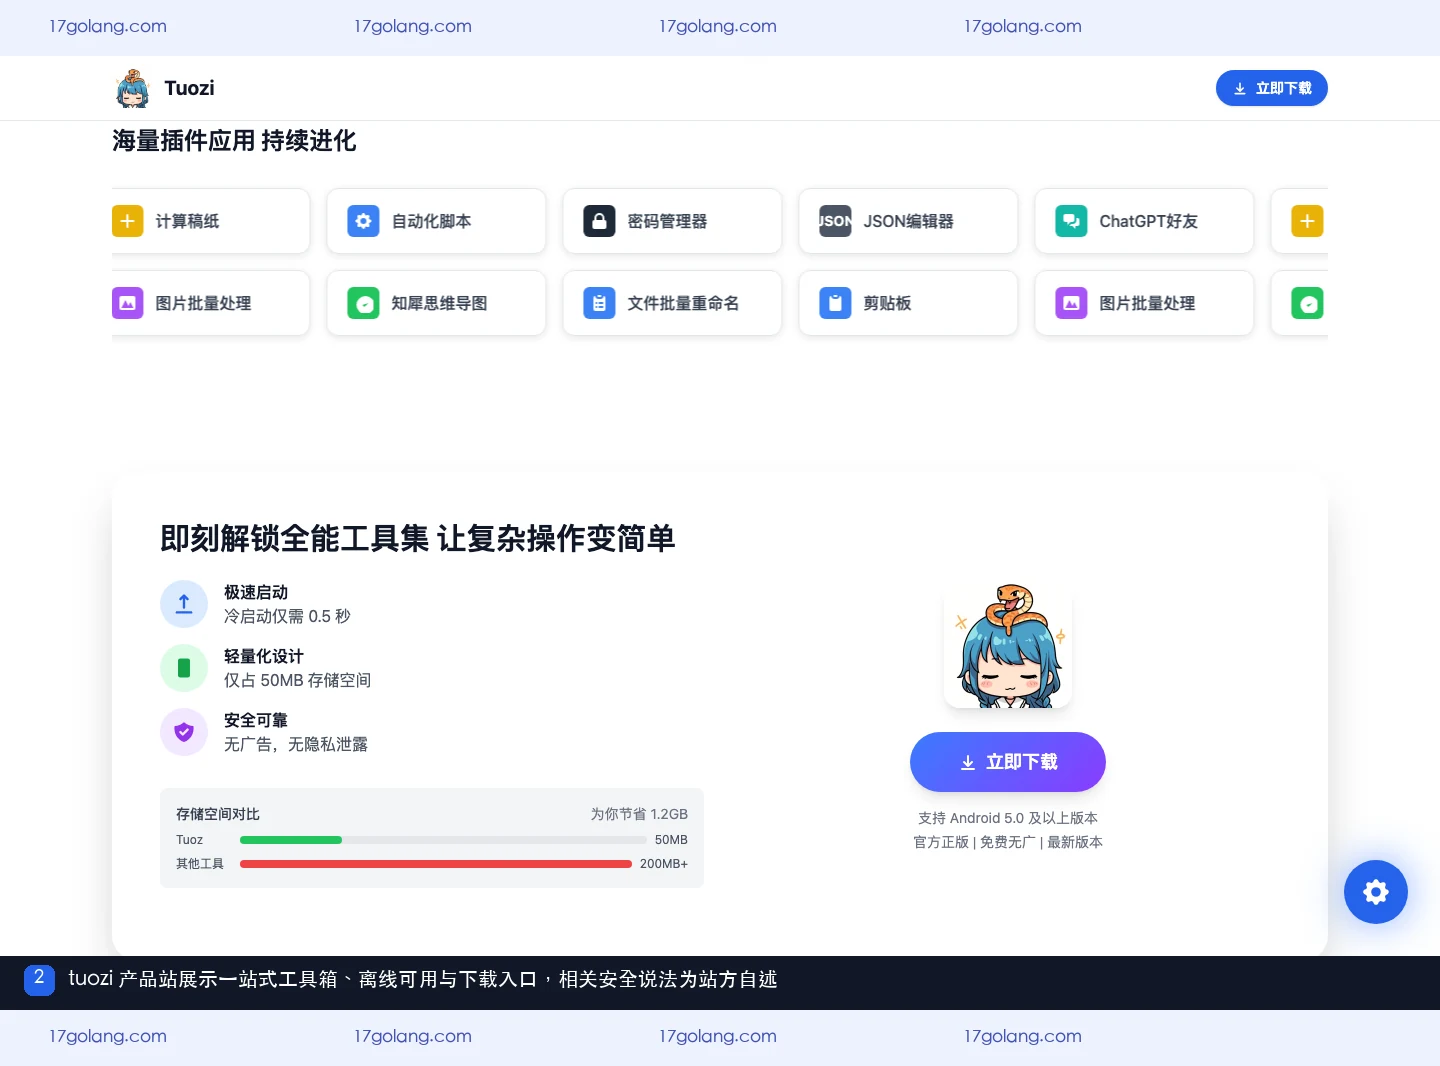Open the Tuozi brand name link

pos(189,88)
